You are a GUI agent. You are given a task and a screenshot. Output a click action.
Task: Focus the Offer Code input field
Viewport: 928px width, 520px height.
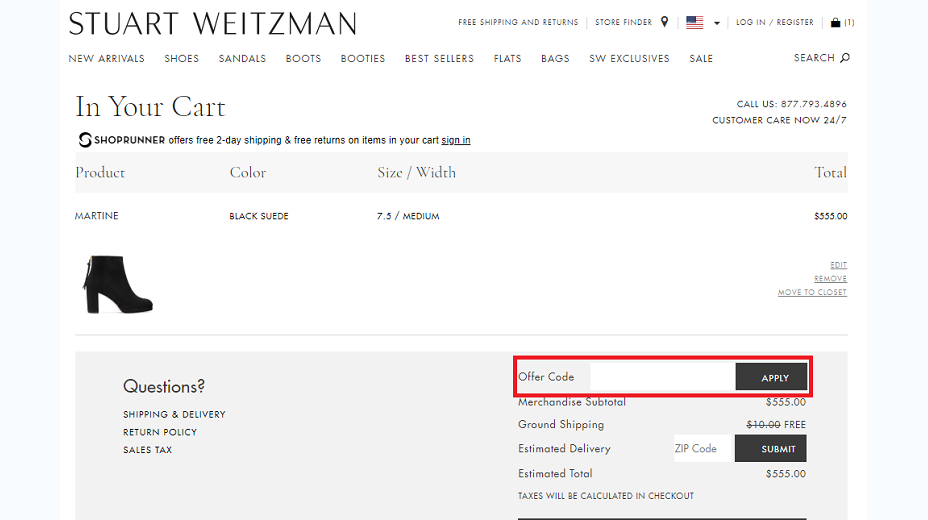pyautogui.click(x=662, y=377)
